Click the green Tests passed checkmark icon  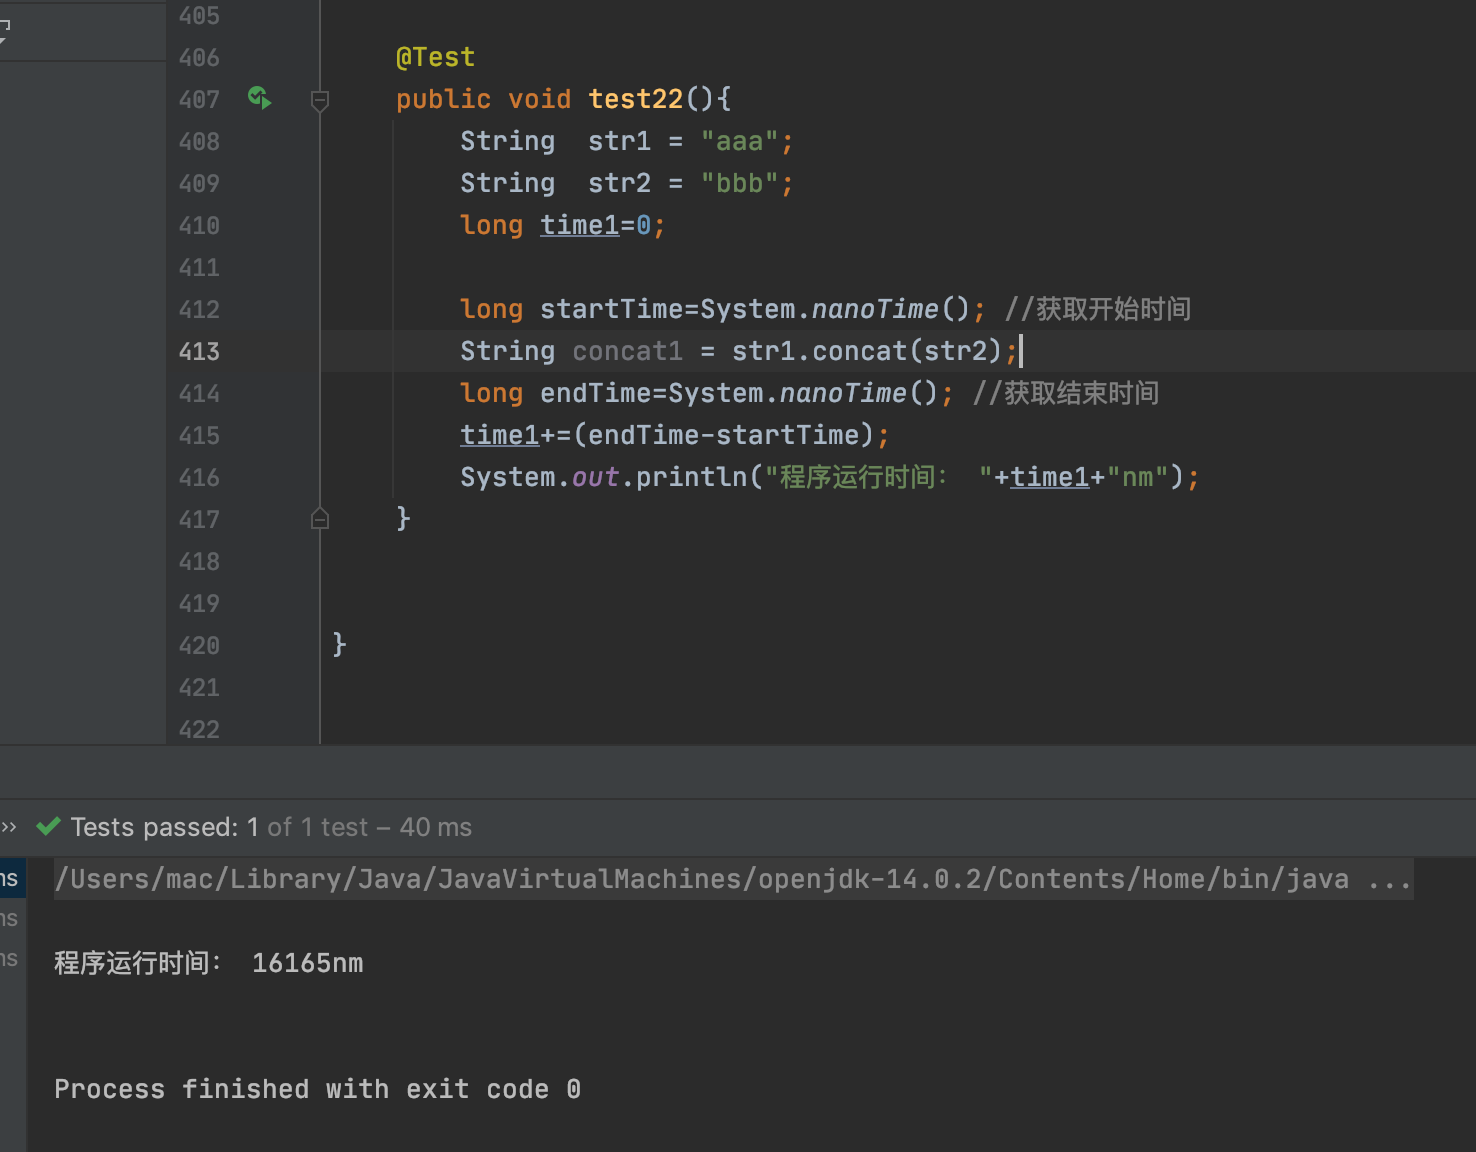tap(48, 827)
